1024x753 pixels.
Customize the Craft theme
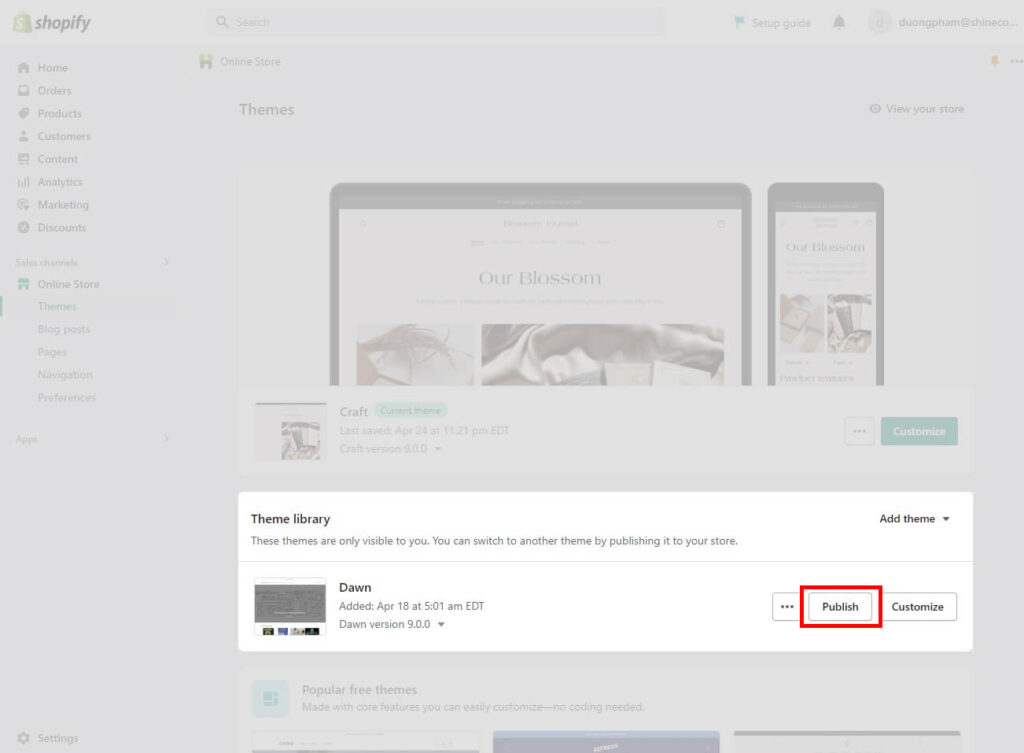tap(919, 431)
